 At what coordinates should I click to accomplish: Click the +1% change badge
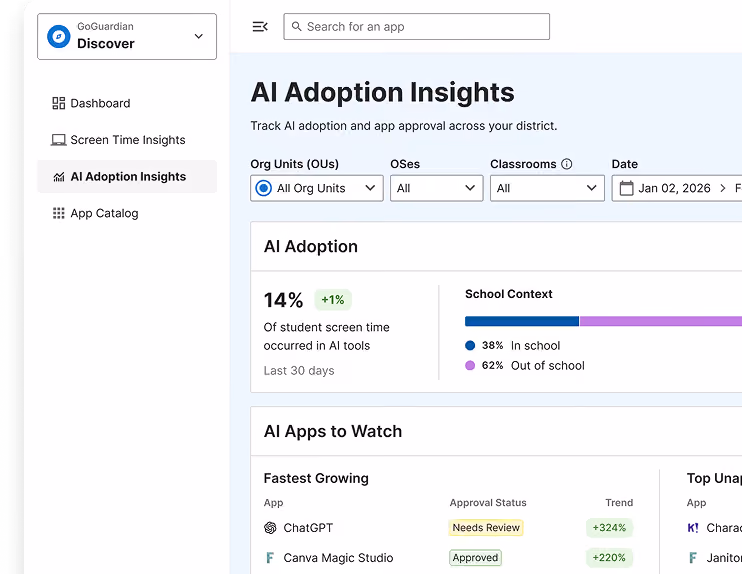(333, 300)
